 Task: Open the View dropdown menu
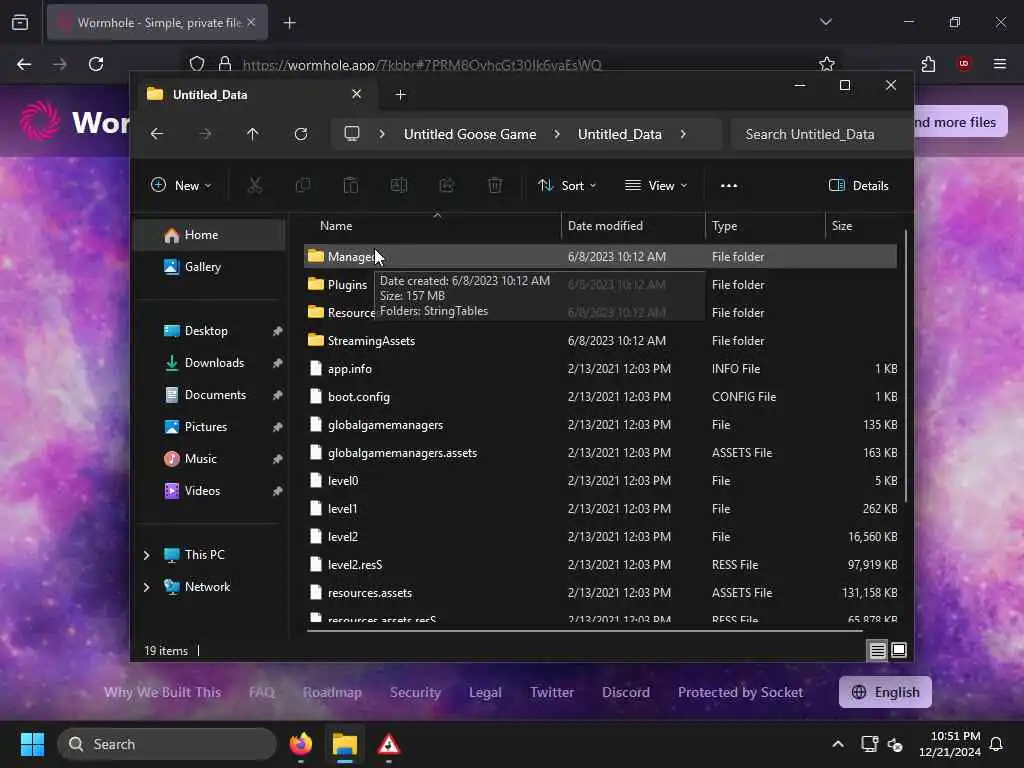pyautogui.click(x=656, y=185)
